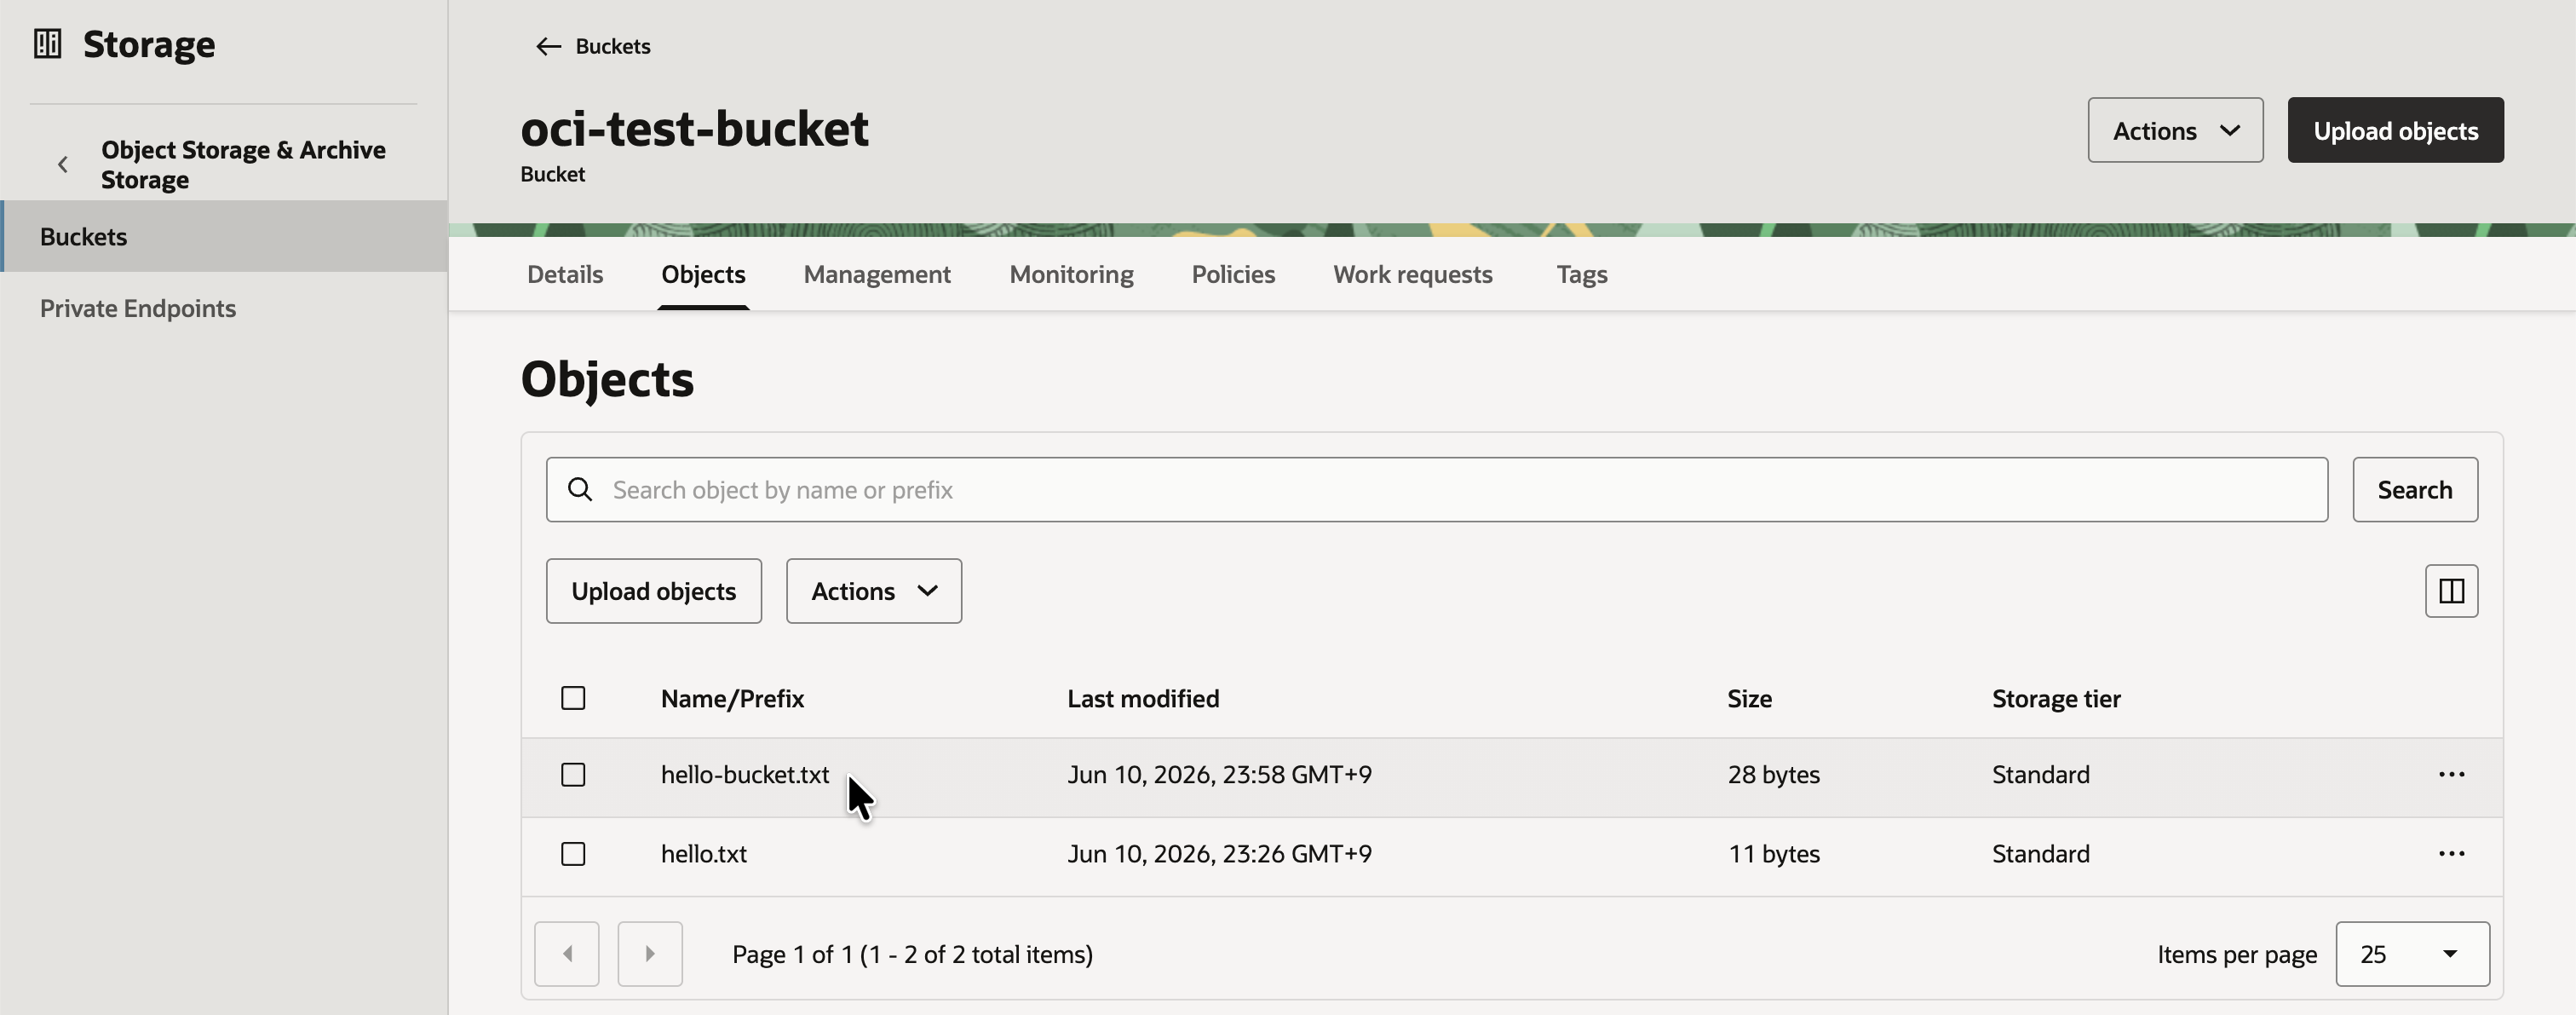Select Buckets in the sidebar
Viewport: 2576px width, 1015px height.
225,236
